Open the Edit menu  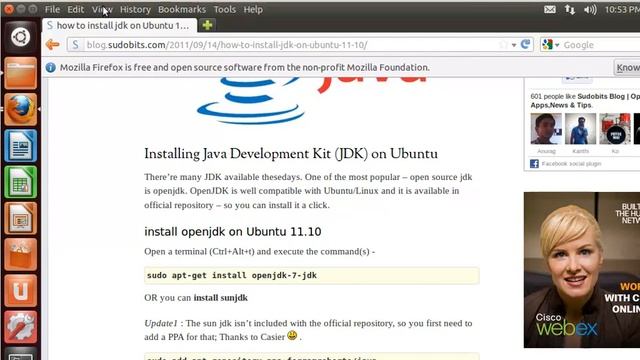[76, 9]
